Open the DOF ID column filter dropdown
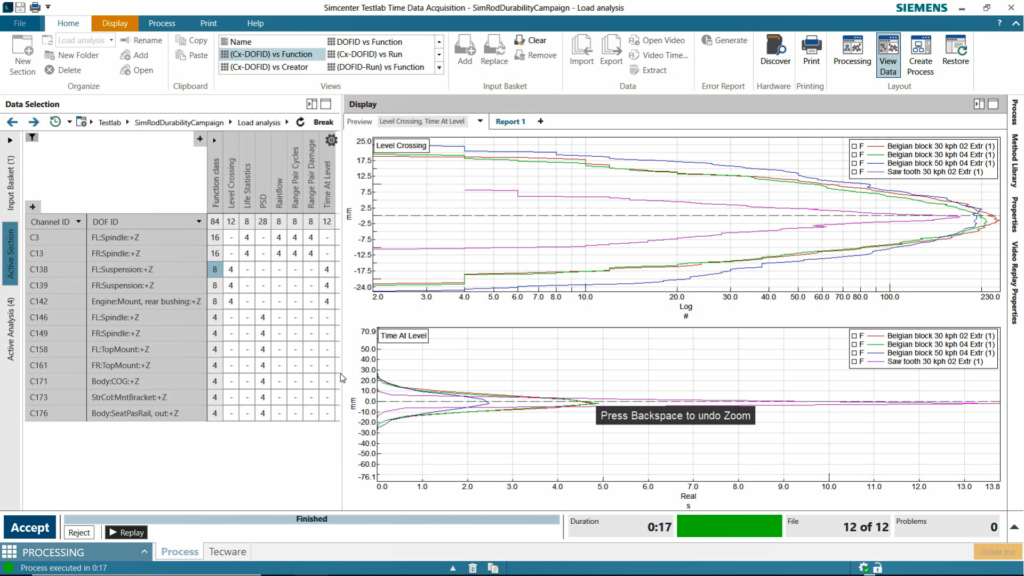 pos(198,221)
